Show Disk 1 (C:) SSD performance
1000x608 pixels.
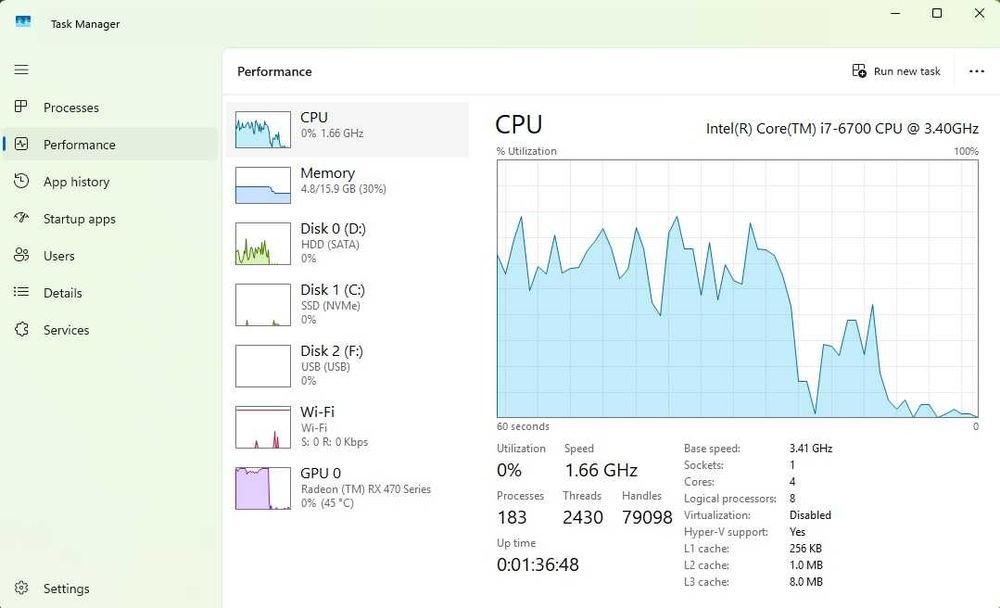[347, 304]
